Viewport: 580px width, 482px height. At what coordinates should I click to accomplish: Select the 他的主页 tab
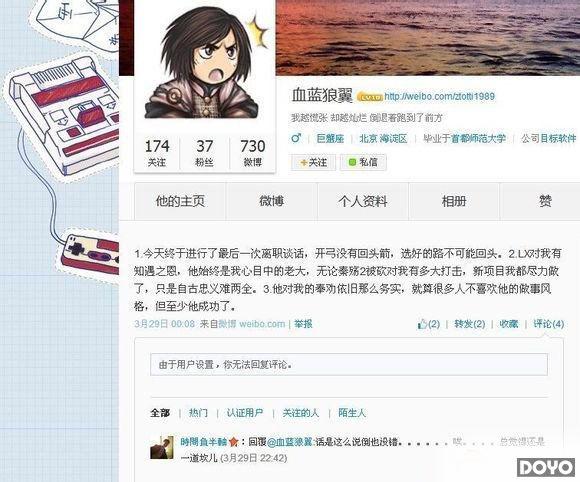[x=180, y=201]
